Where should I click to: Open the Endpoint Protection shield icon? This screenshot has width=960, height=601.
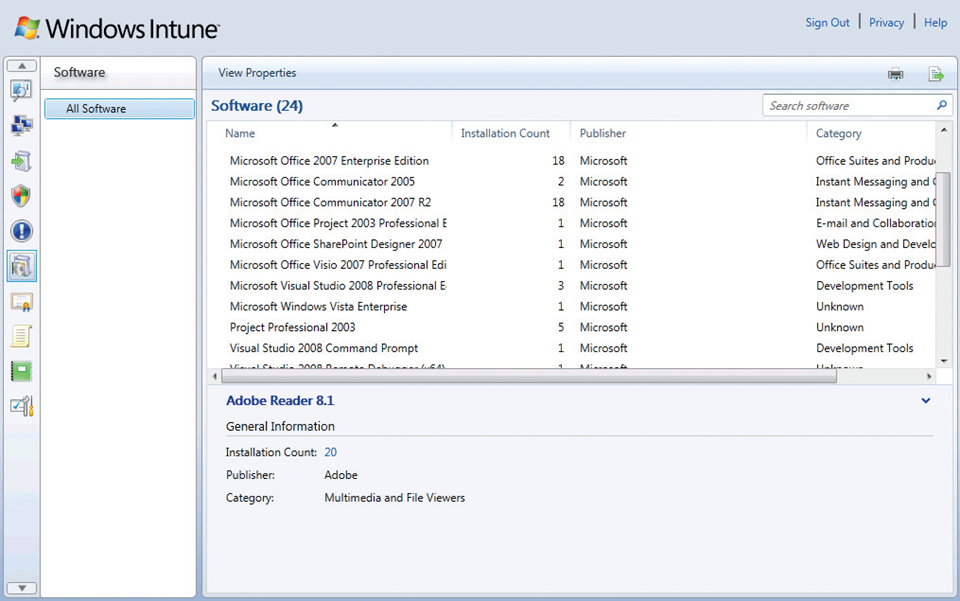[21, 196]
